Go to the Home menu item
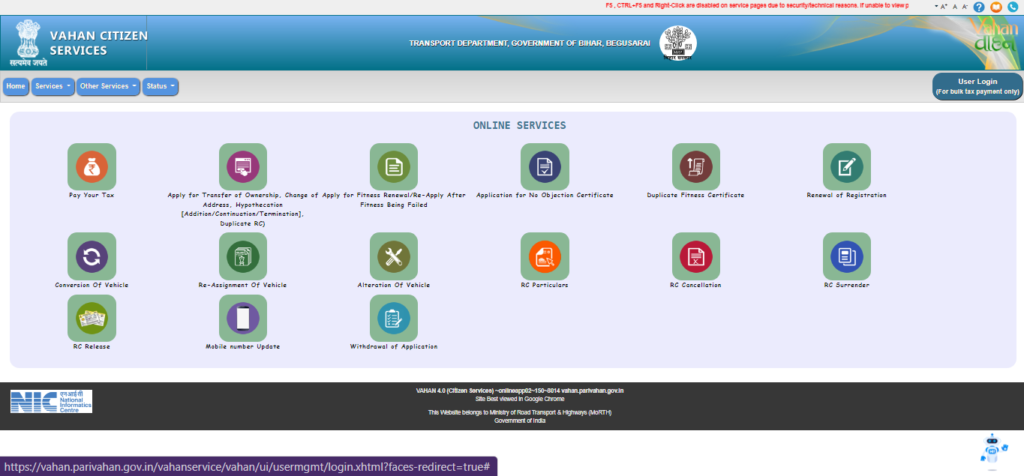 coord(16,87)
